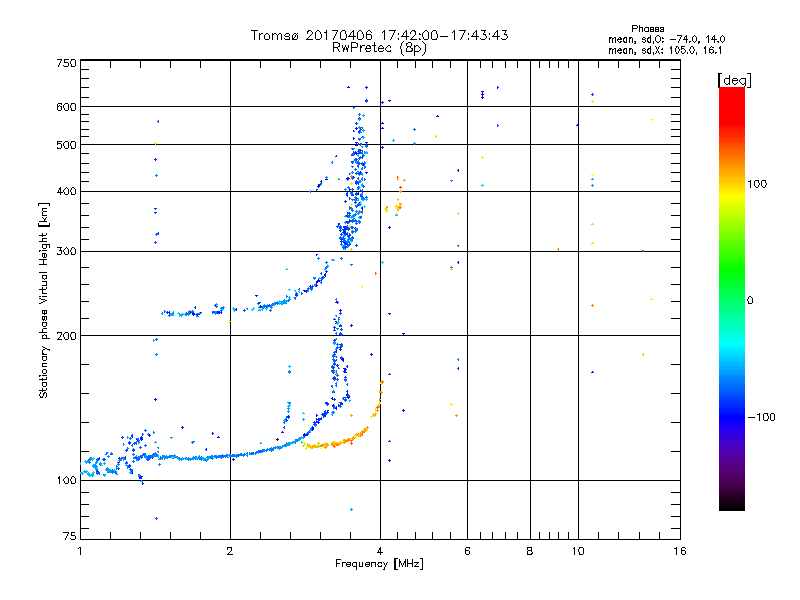Viewport: 800px width, 600px height.
Task: Select the '[deg]' colorbar unit label
Action: tap(734, 80)
